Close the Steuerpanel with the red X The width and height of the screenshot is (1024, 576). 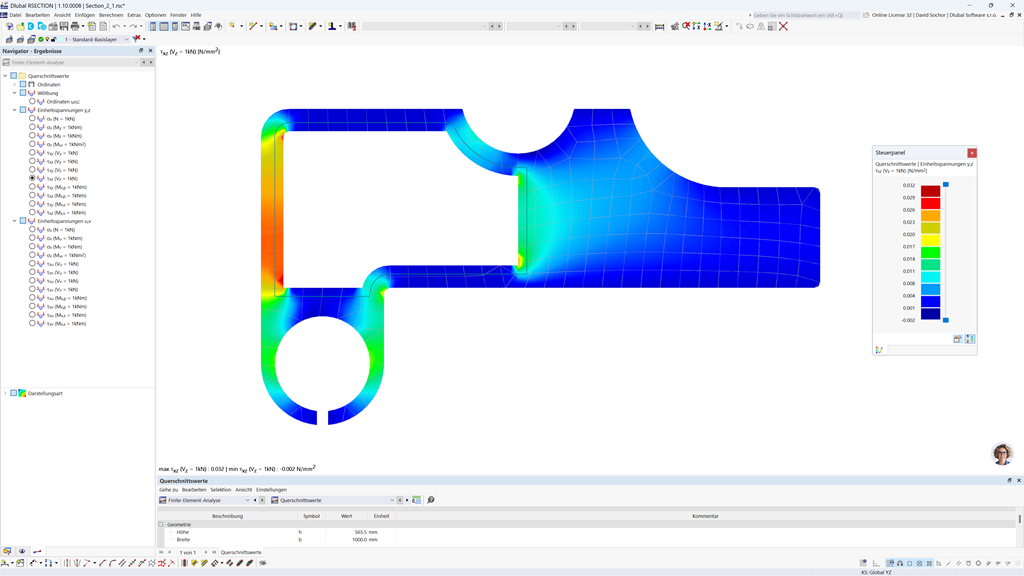click(972, 153)
